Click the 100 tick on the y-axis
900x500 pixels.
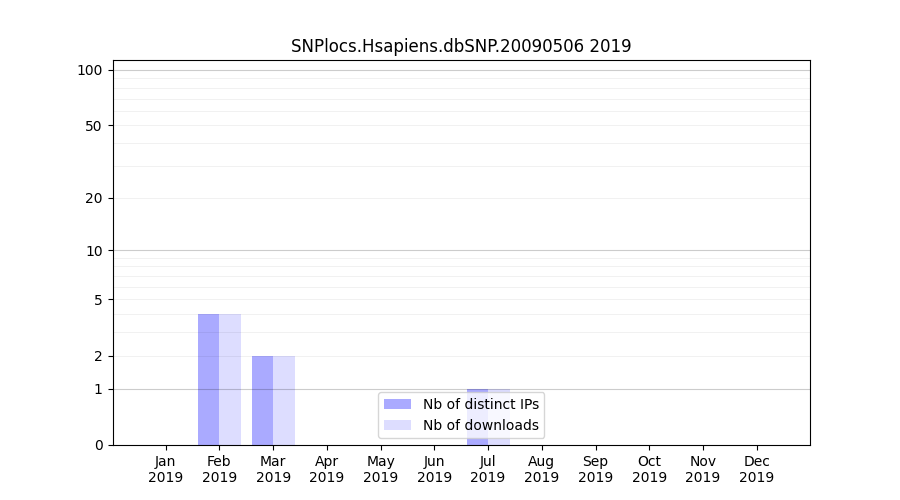pyautogui.click(x=90, y=70)
